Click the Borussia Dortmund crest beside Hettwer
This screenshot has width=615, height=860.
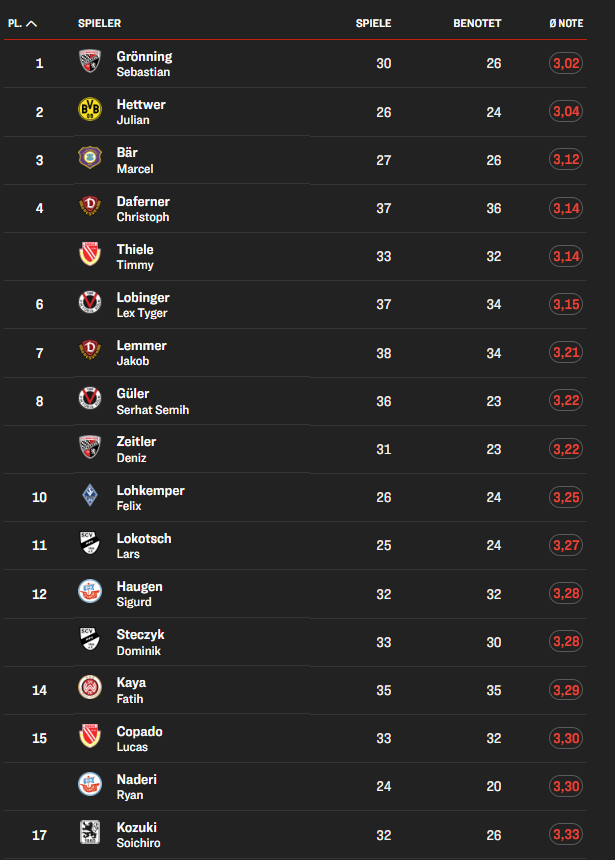click(90, 110)
